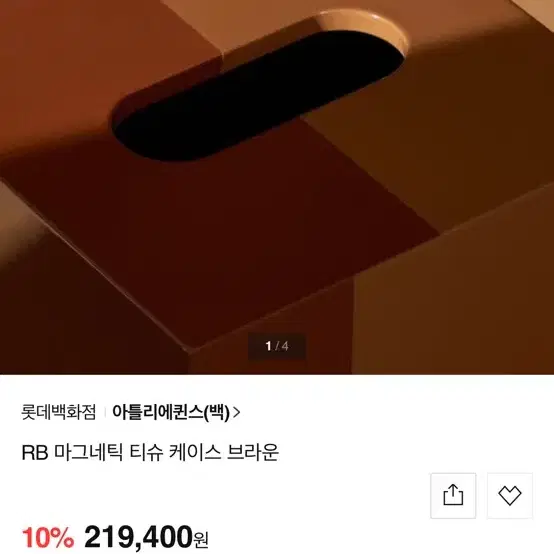The image size is (554, 554).
Task: Open the brown tissue case product photo
Action: (x=277, y=187)
